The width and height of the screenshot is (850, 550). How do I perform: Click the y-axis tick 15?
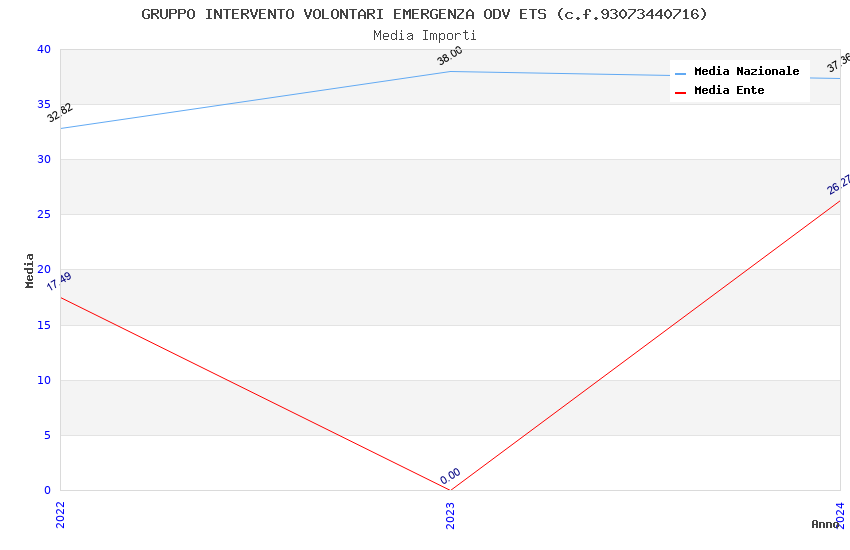pyautogui.click(x=44, y=325)
